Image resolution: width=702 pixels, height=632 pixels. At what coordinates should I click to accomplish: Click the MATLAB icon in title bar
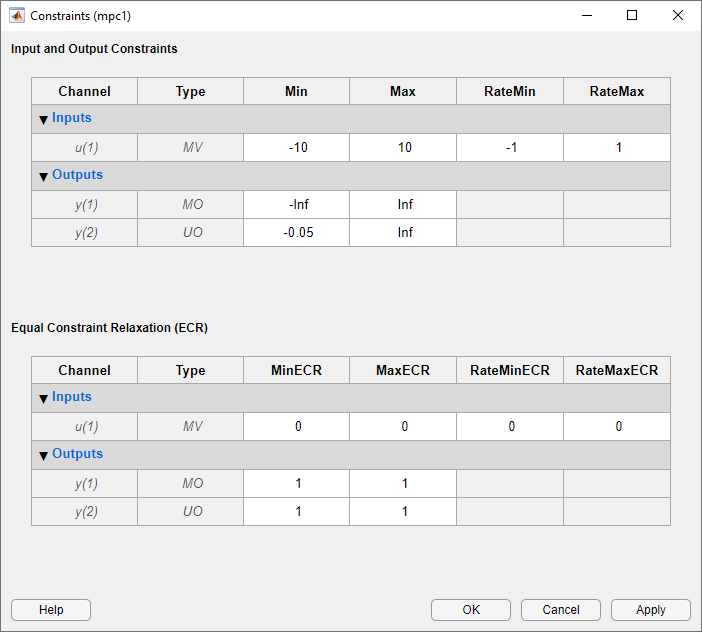17,16
